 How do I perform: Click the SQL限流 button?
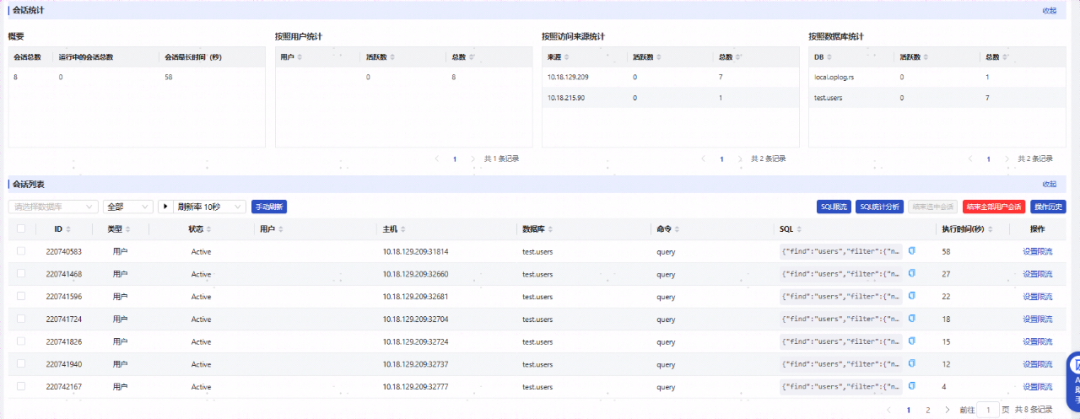pos(833,206)
